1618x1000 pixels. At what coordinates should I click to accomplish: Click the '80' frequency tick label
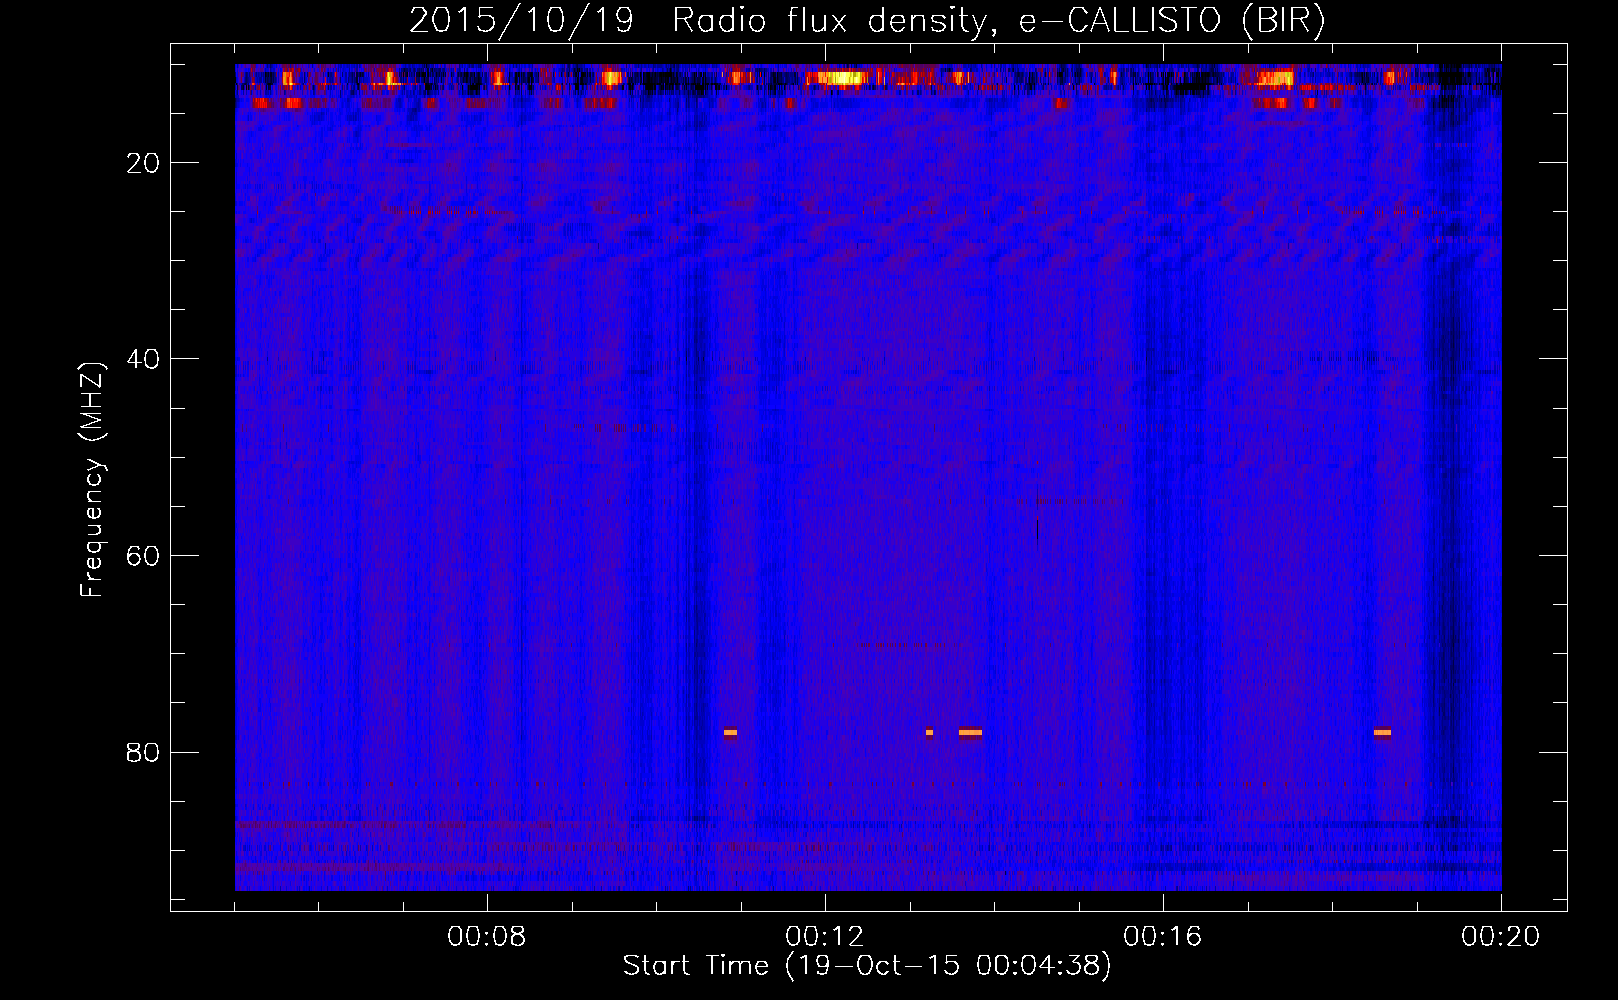[143, 752]
